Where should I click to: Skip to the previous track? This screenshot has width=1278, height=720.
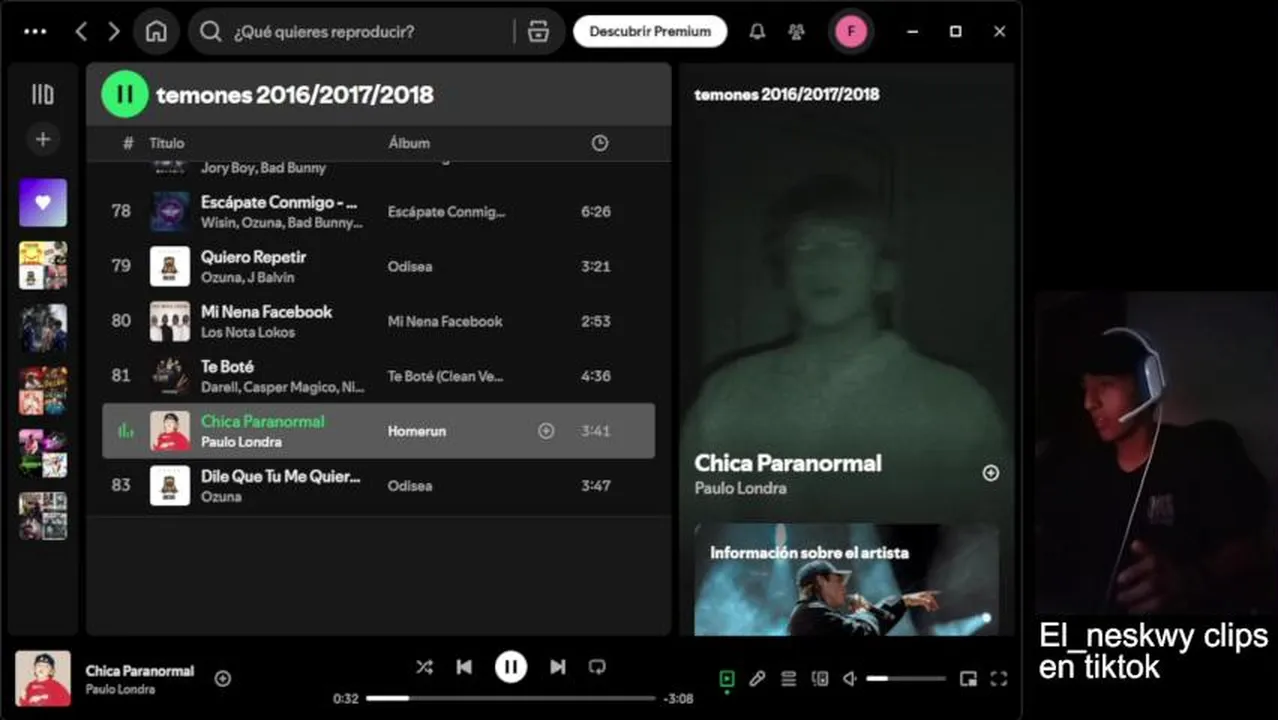(x=464, y=667)
